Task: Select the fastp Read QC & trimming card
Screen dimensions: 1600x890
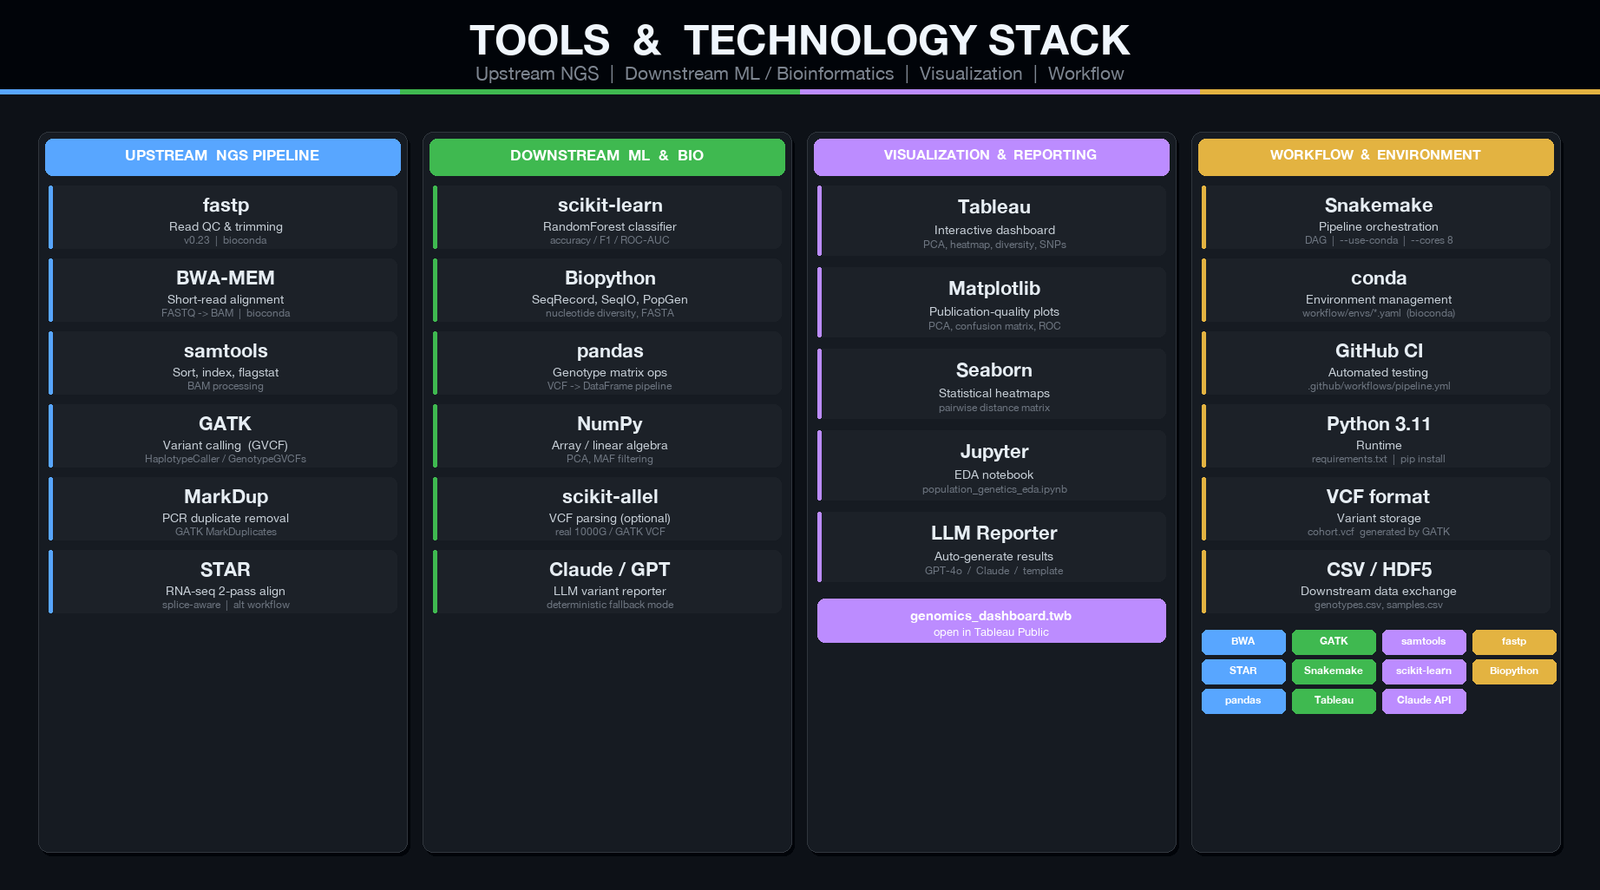Action: 223,218
